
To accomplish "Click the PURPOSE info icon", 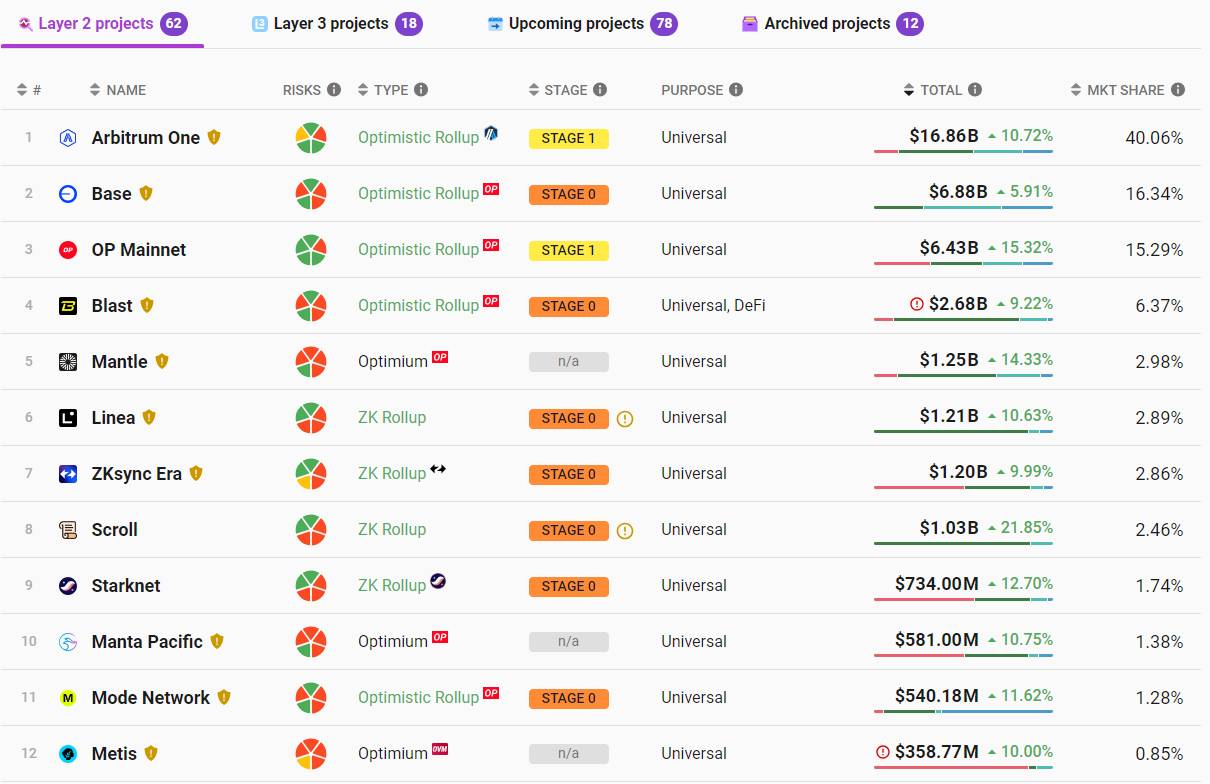I will coord(736,90).
